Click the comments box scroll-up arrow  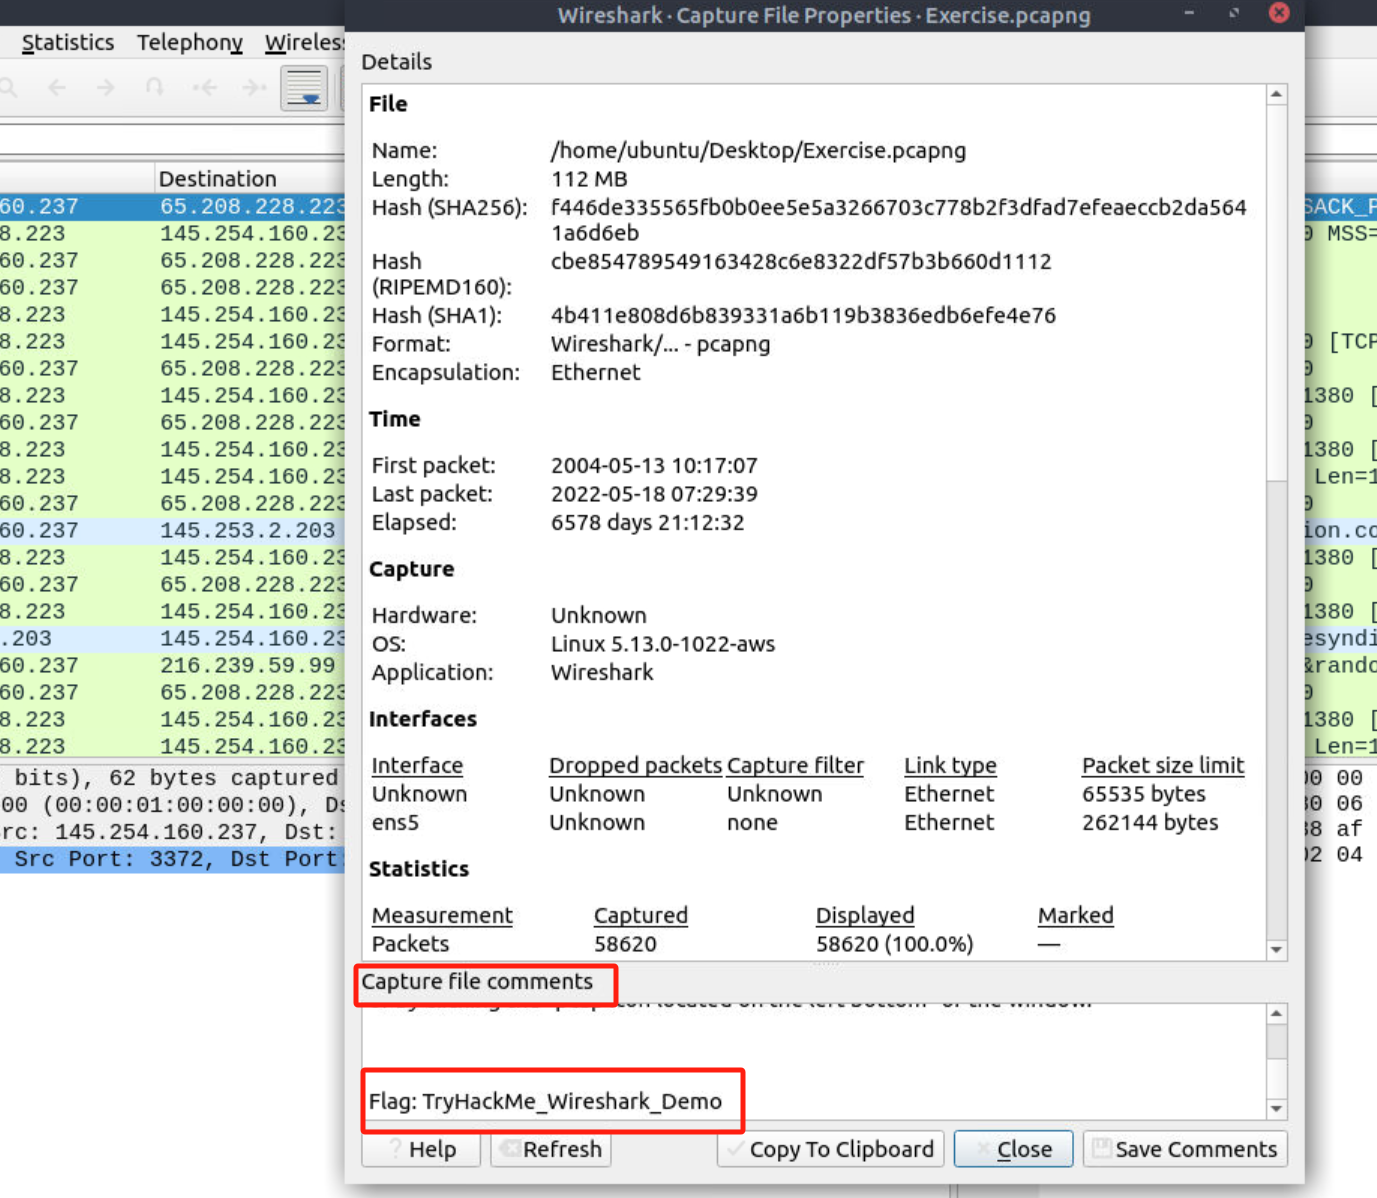coord(1276,1013)
